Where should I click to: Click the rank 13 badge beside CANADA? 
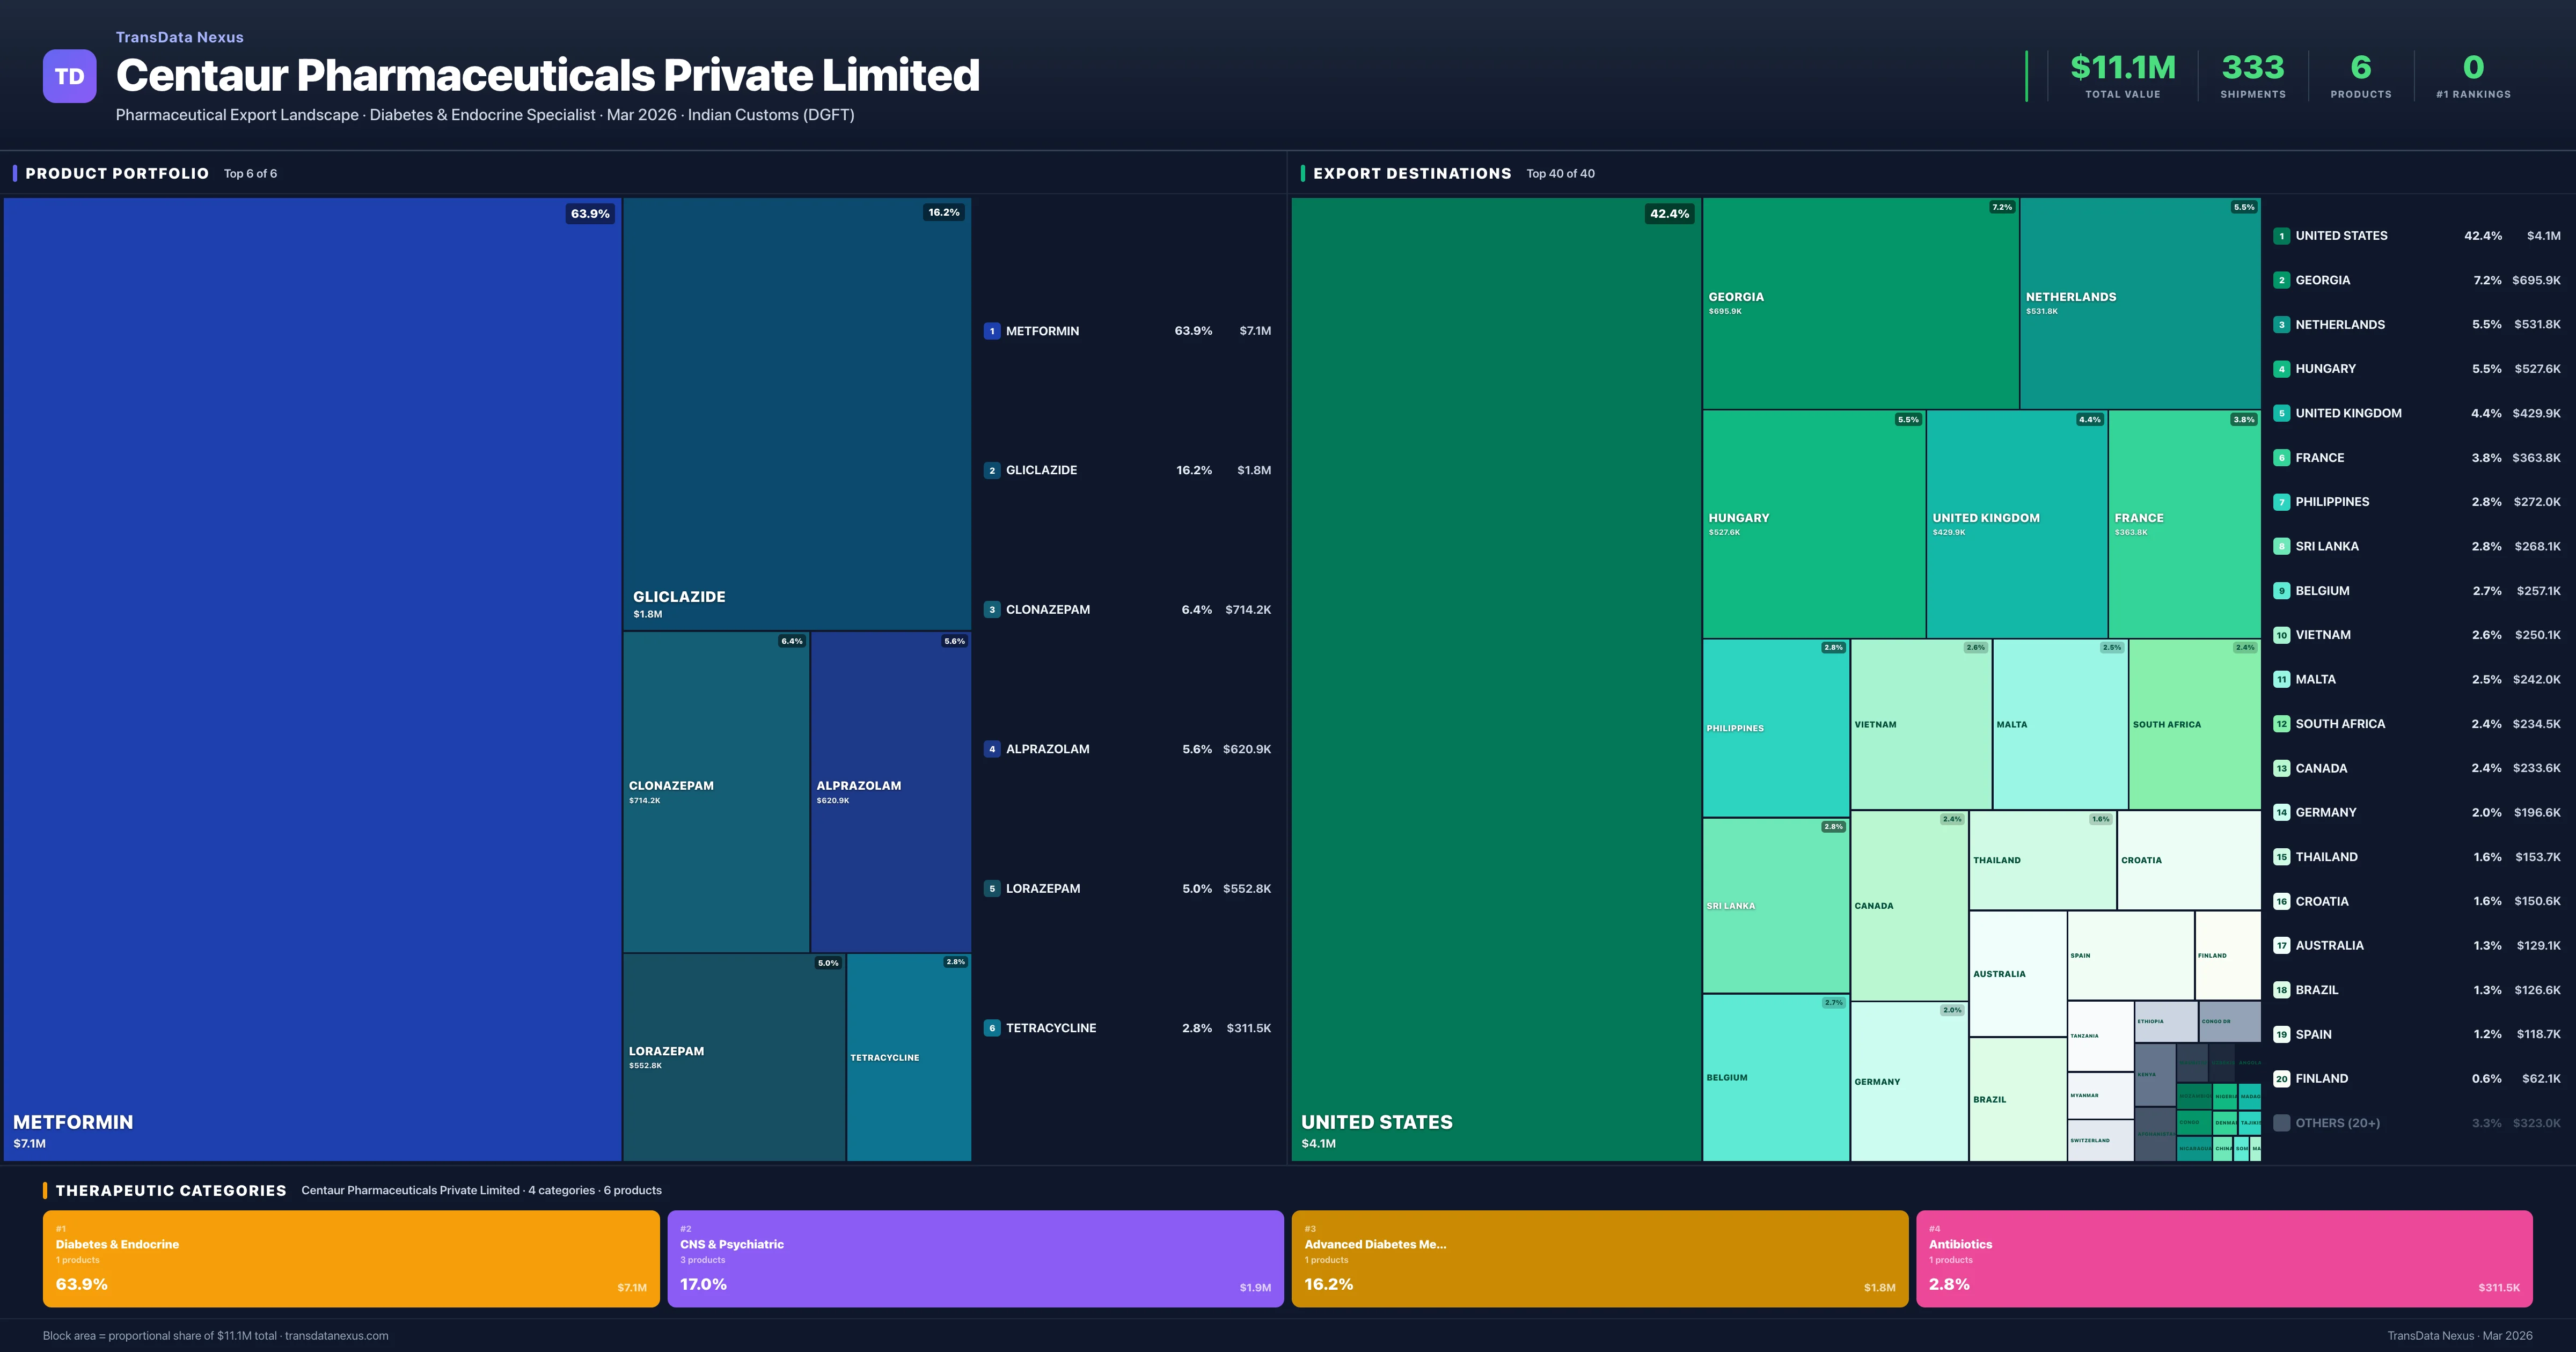tap(2281, 768)
